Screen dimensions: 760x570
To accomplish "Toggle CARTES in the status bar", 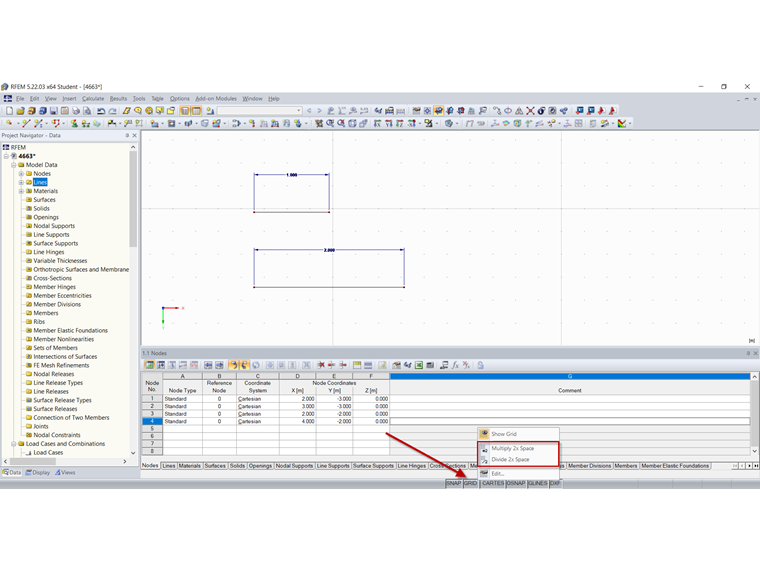I will [x=493, y=483].
